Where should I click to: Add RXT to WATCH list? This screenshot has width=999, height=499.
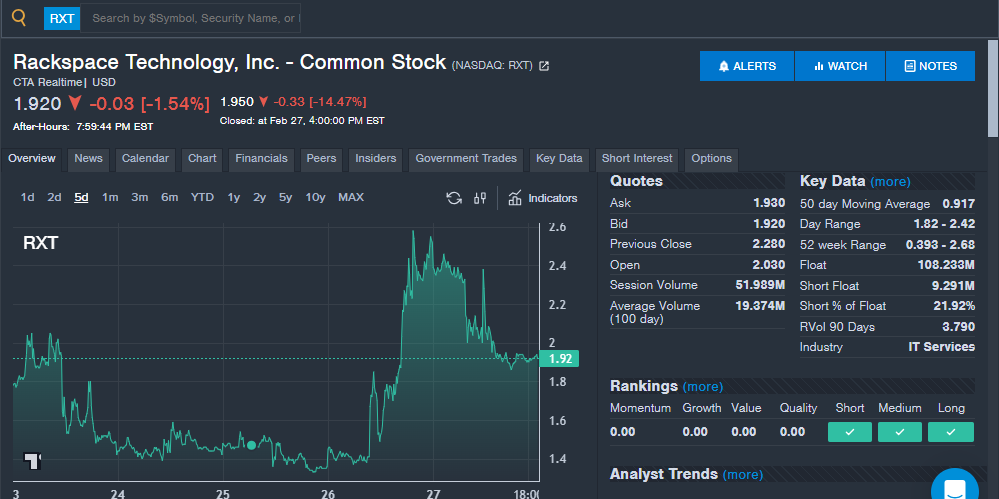(x=840, y=66)
